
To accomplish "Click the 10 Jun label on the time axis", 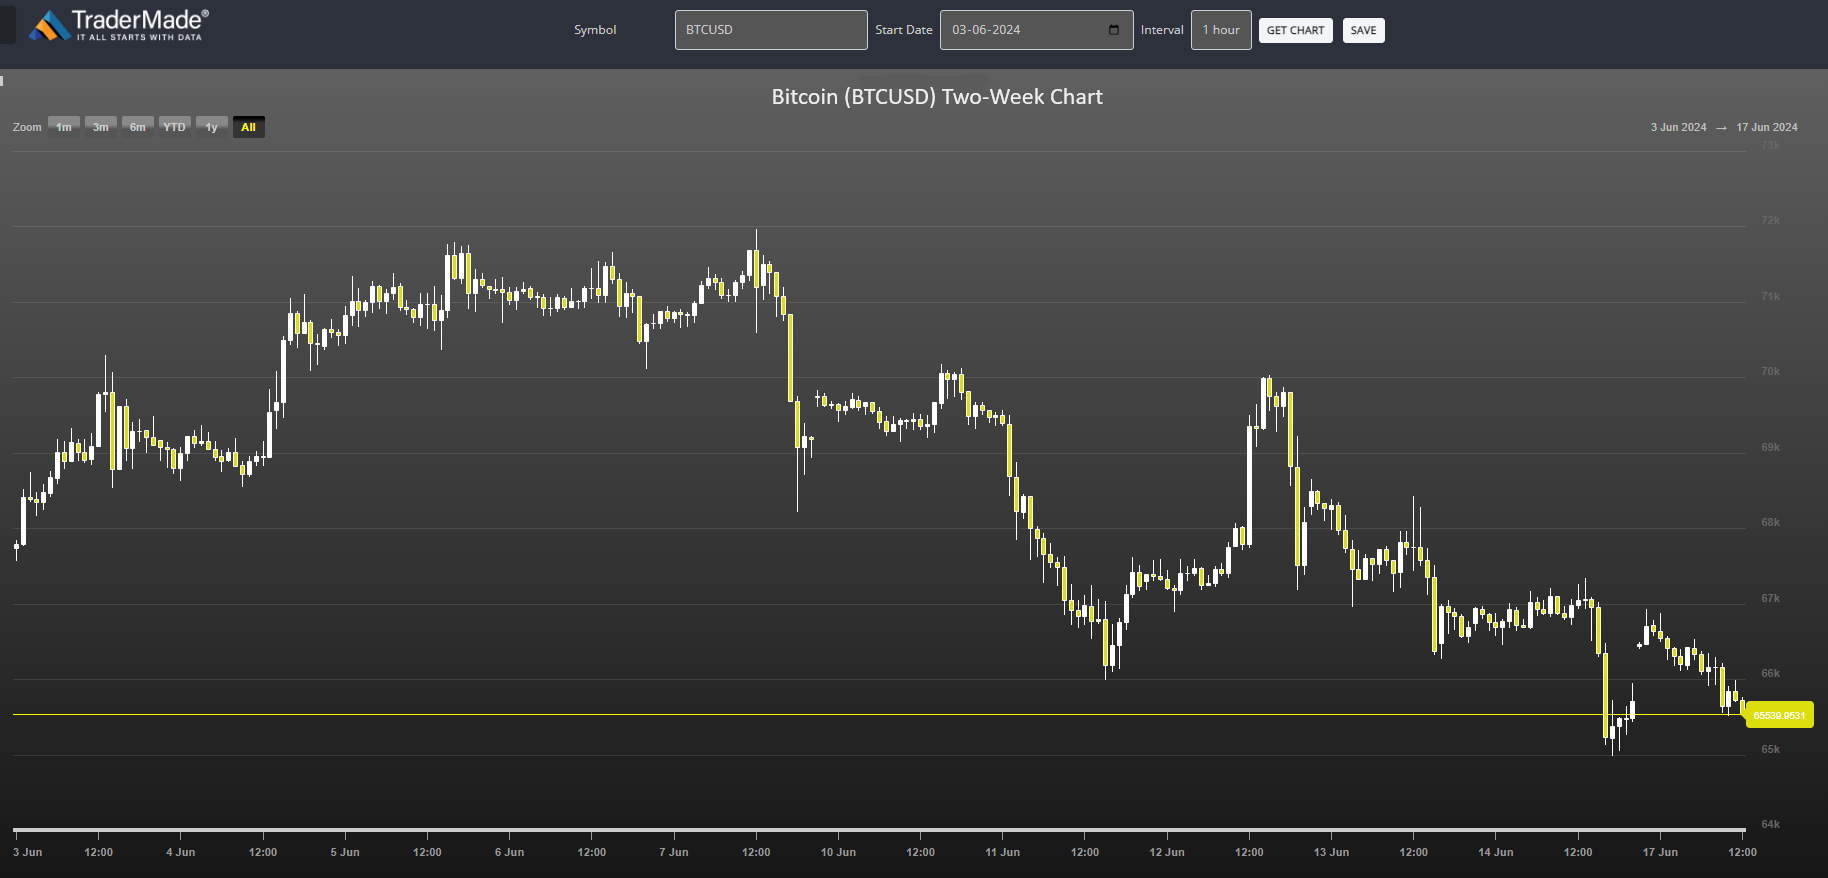I will click(x=838, y=852).
